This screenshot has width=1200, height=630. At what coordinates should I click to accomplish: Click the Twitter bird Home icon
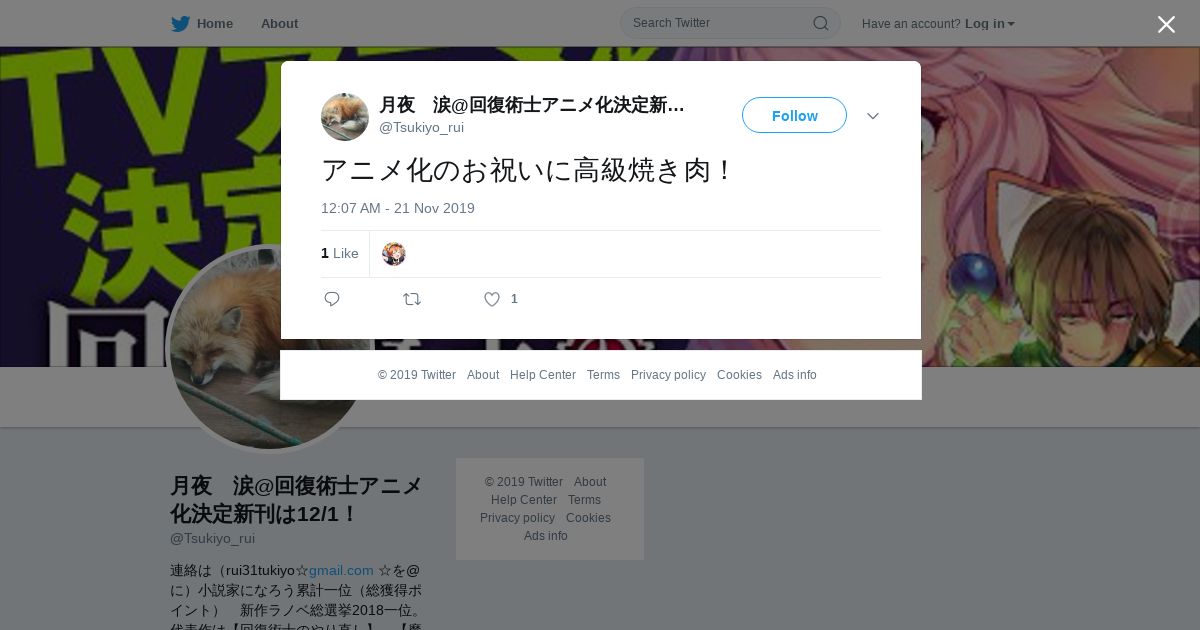coord(180,24)
